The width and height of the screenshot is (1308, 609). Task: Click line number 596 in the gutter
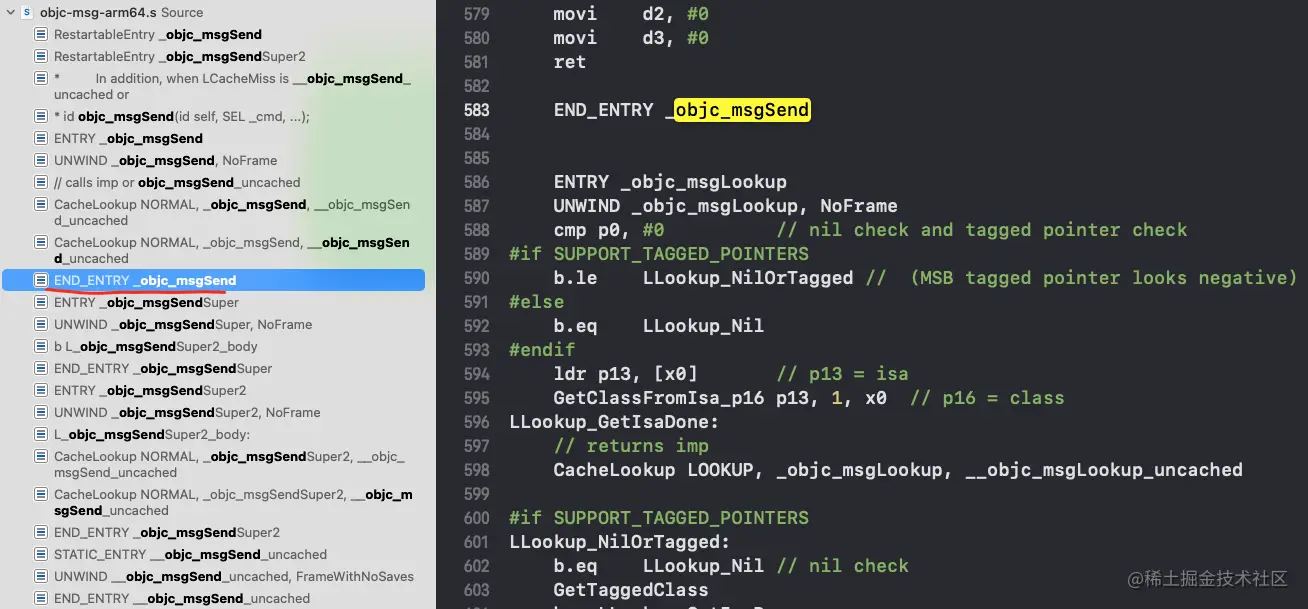pyautogui.click(x=477, y=422)
